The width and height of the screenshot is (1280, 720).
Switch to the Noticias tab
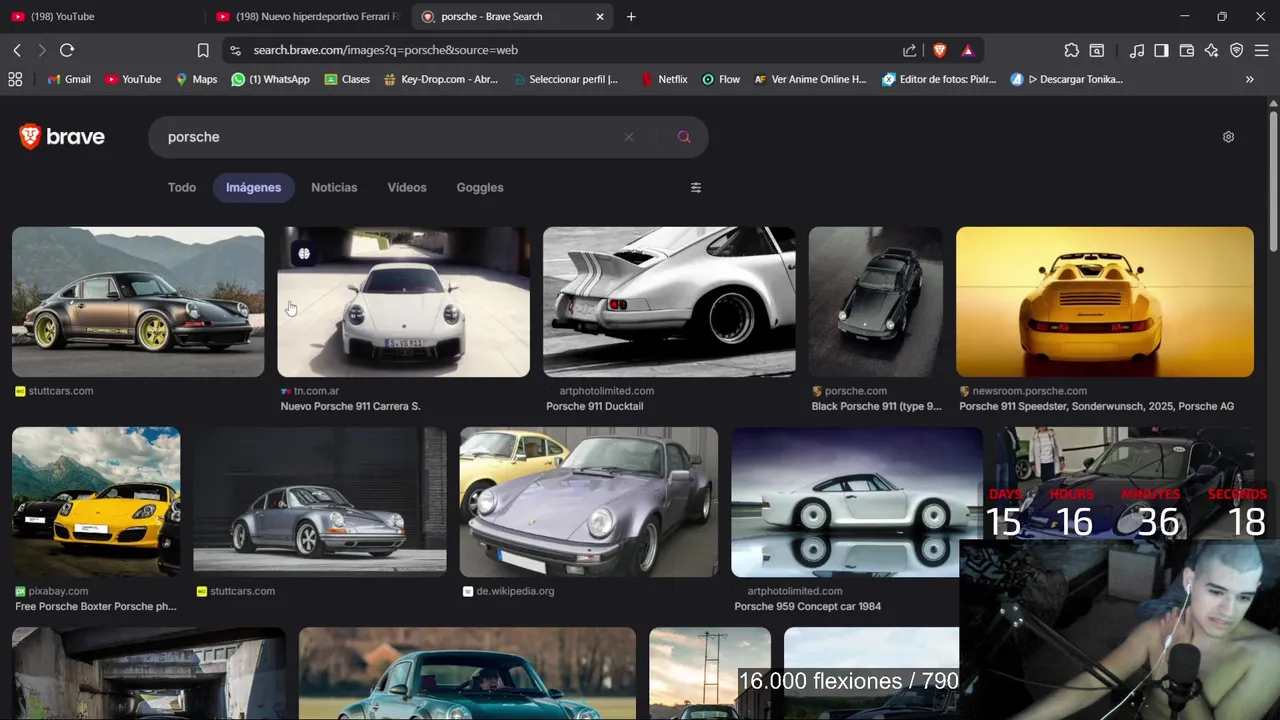point(334,187)
